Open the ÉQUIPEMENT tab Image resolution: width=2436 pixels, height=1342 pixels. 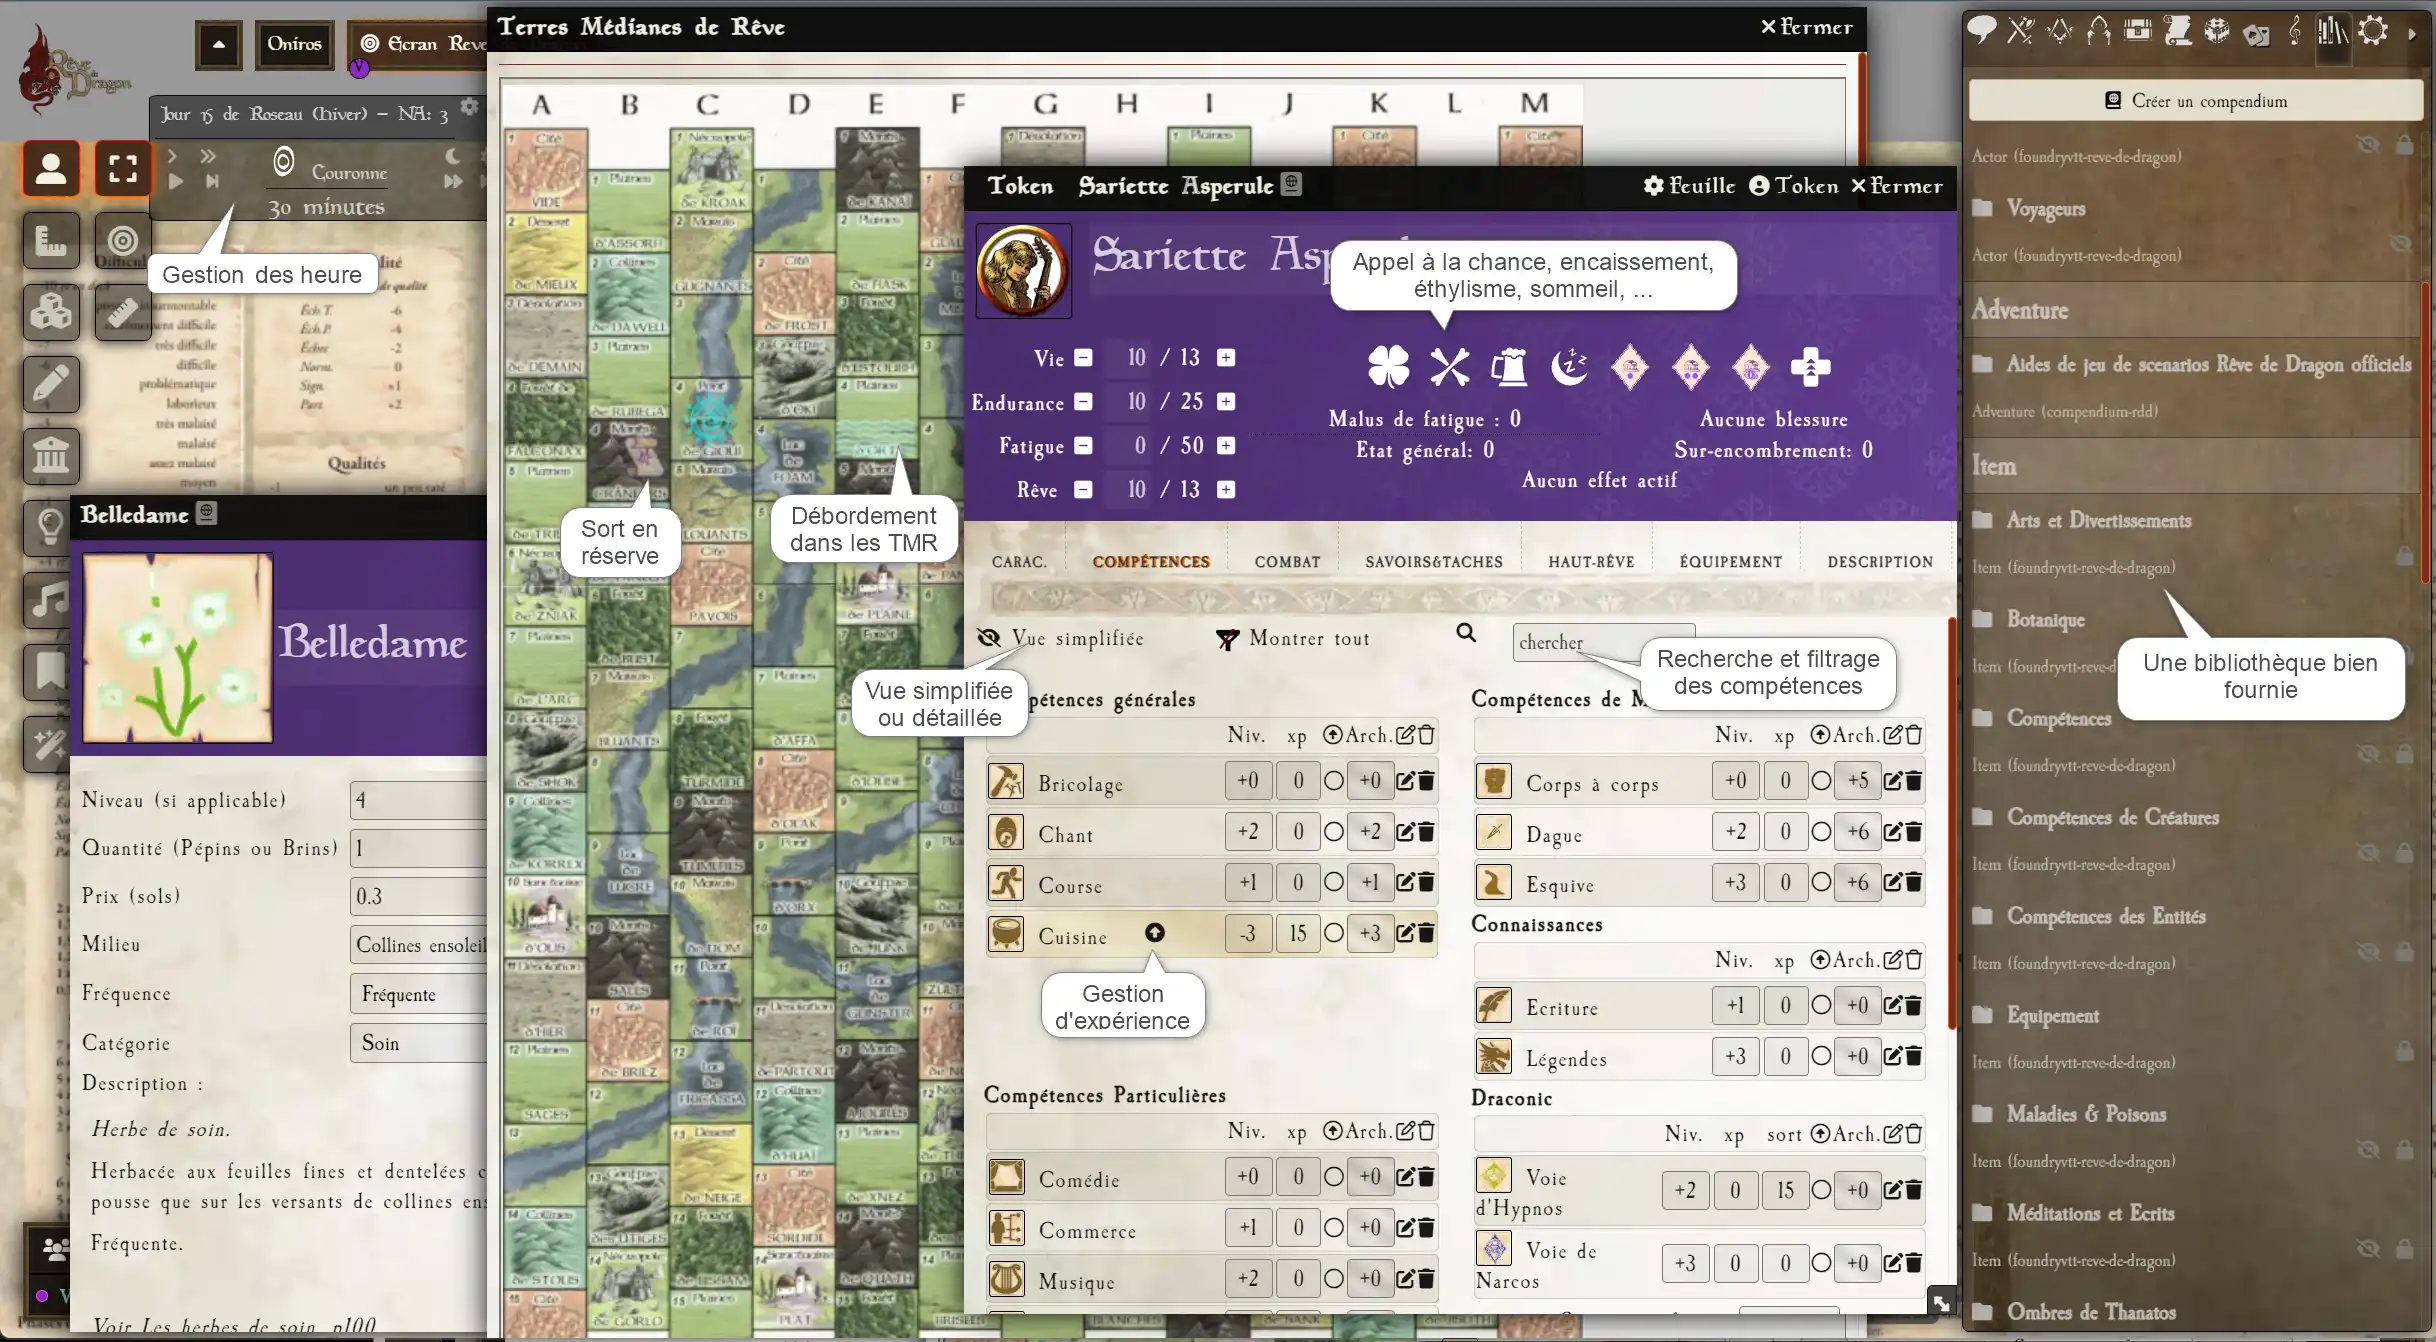pyautogui.click(x=1730, y=562)
